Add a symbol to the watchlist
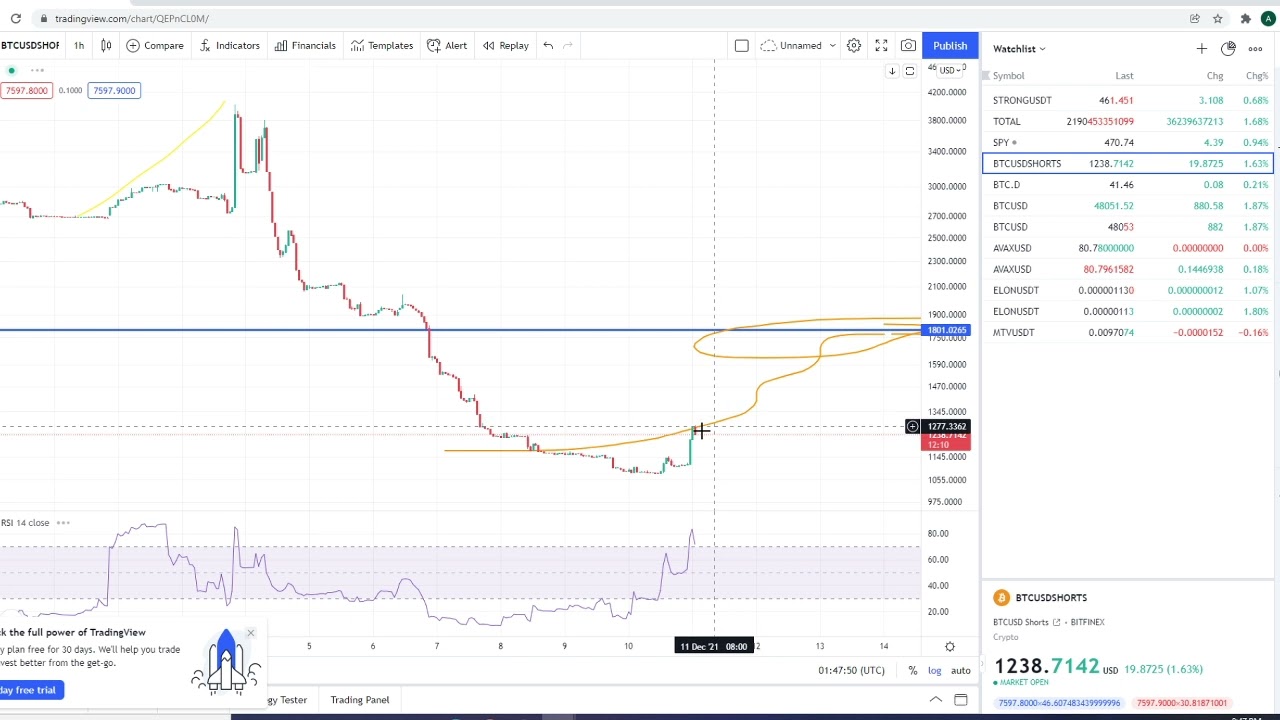Image resolution: width=1280 pixels, height=720 pixels. tap(1201, 48)
